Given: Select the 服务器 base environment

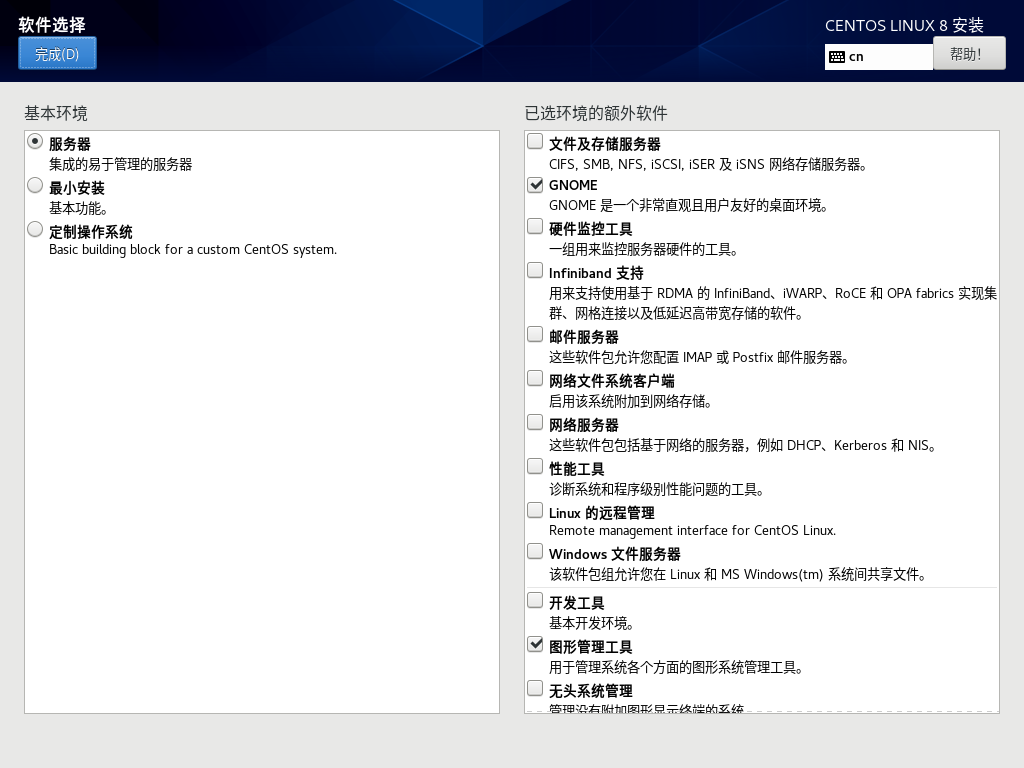Looking at the screenshot, I should [36, 142].
